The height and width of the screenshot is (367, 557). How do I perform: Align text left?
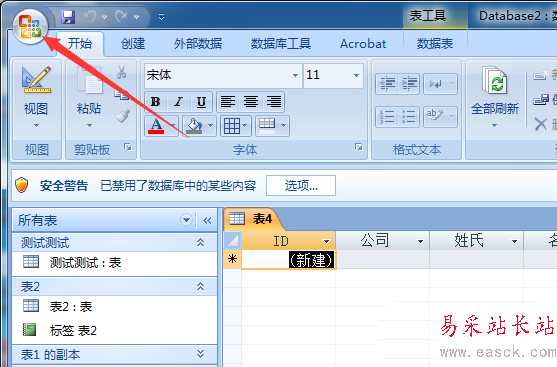pyautogui.click(x=228, y=102)
